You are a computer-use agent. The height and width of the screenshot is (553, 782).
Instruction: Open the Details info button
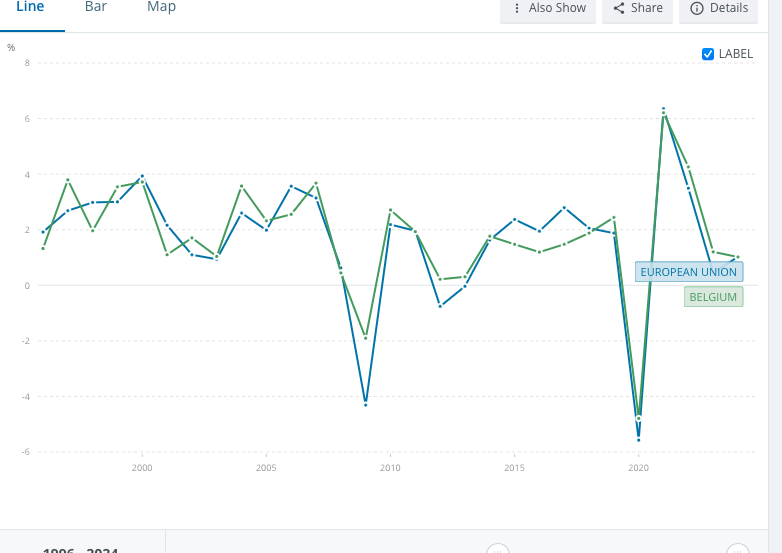coord(718,8)
